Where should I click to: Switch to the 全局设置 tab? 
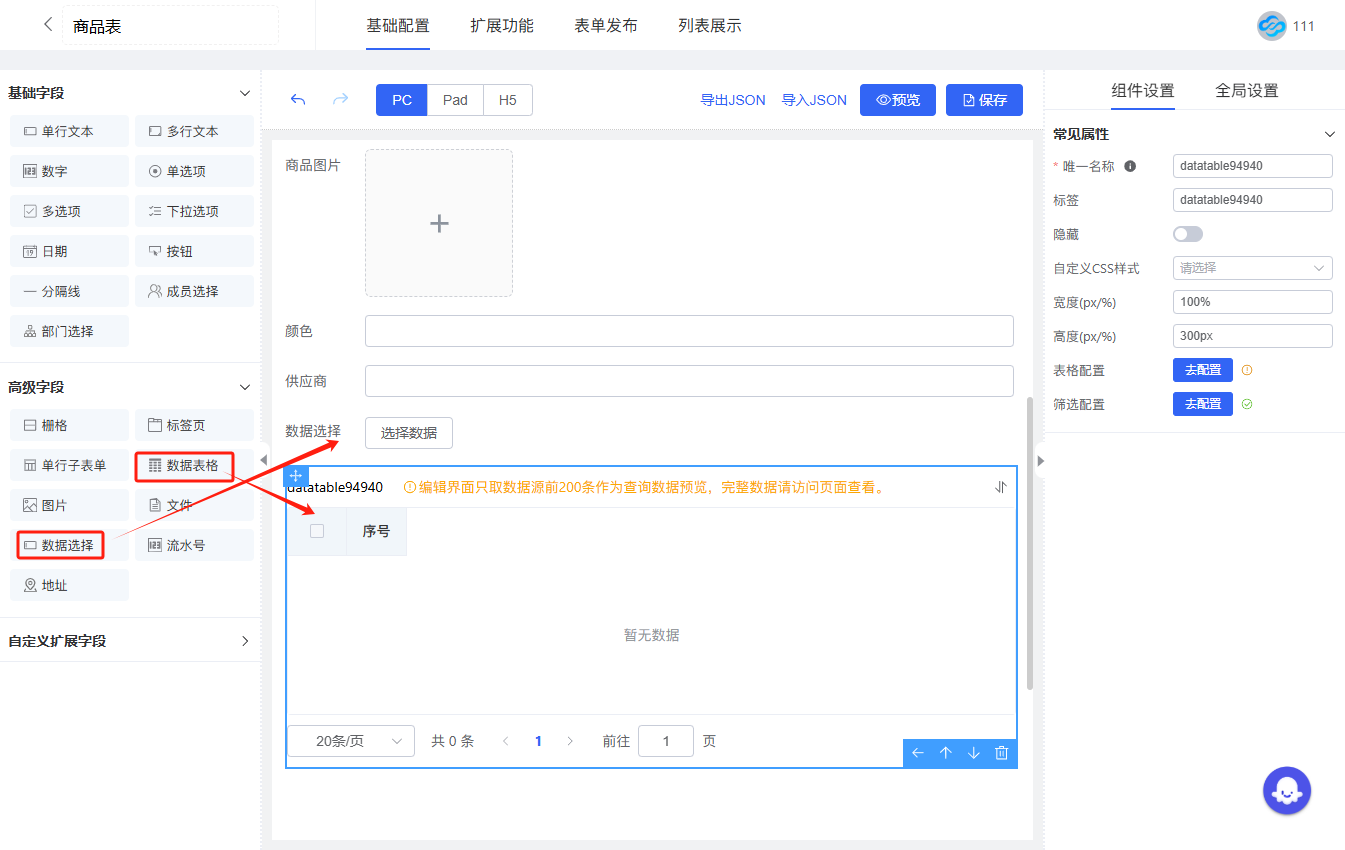coord(1246,91)
